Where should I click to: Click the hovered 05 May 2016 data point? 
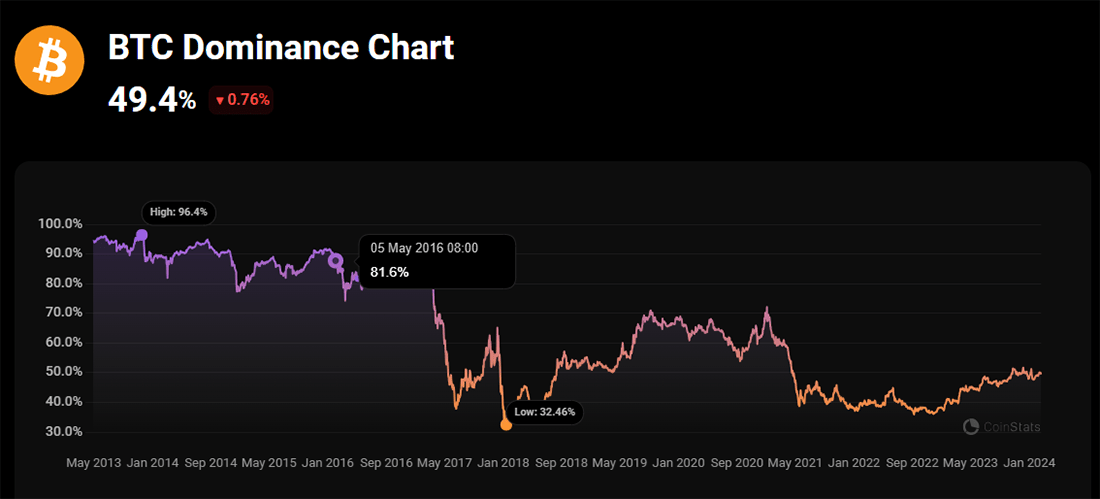click(336, 261)
